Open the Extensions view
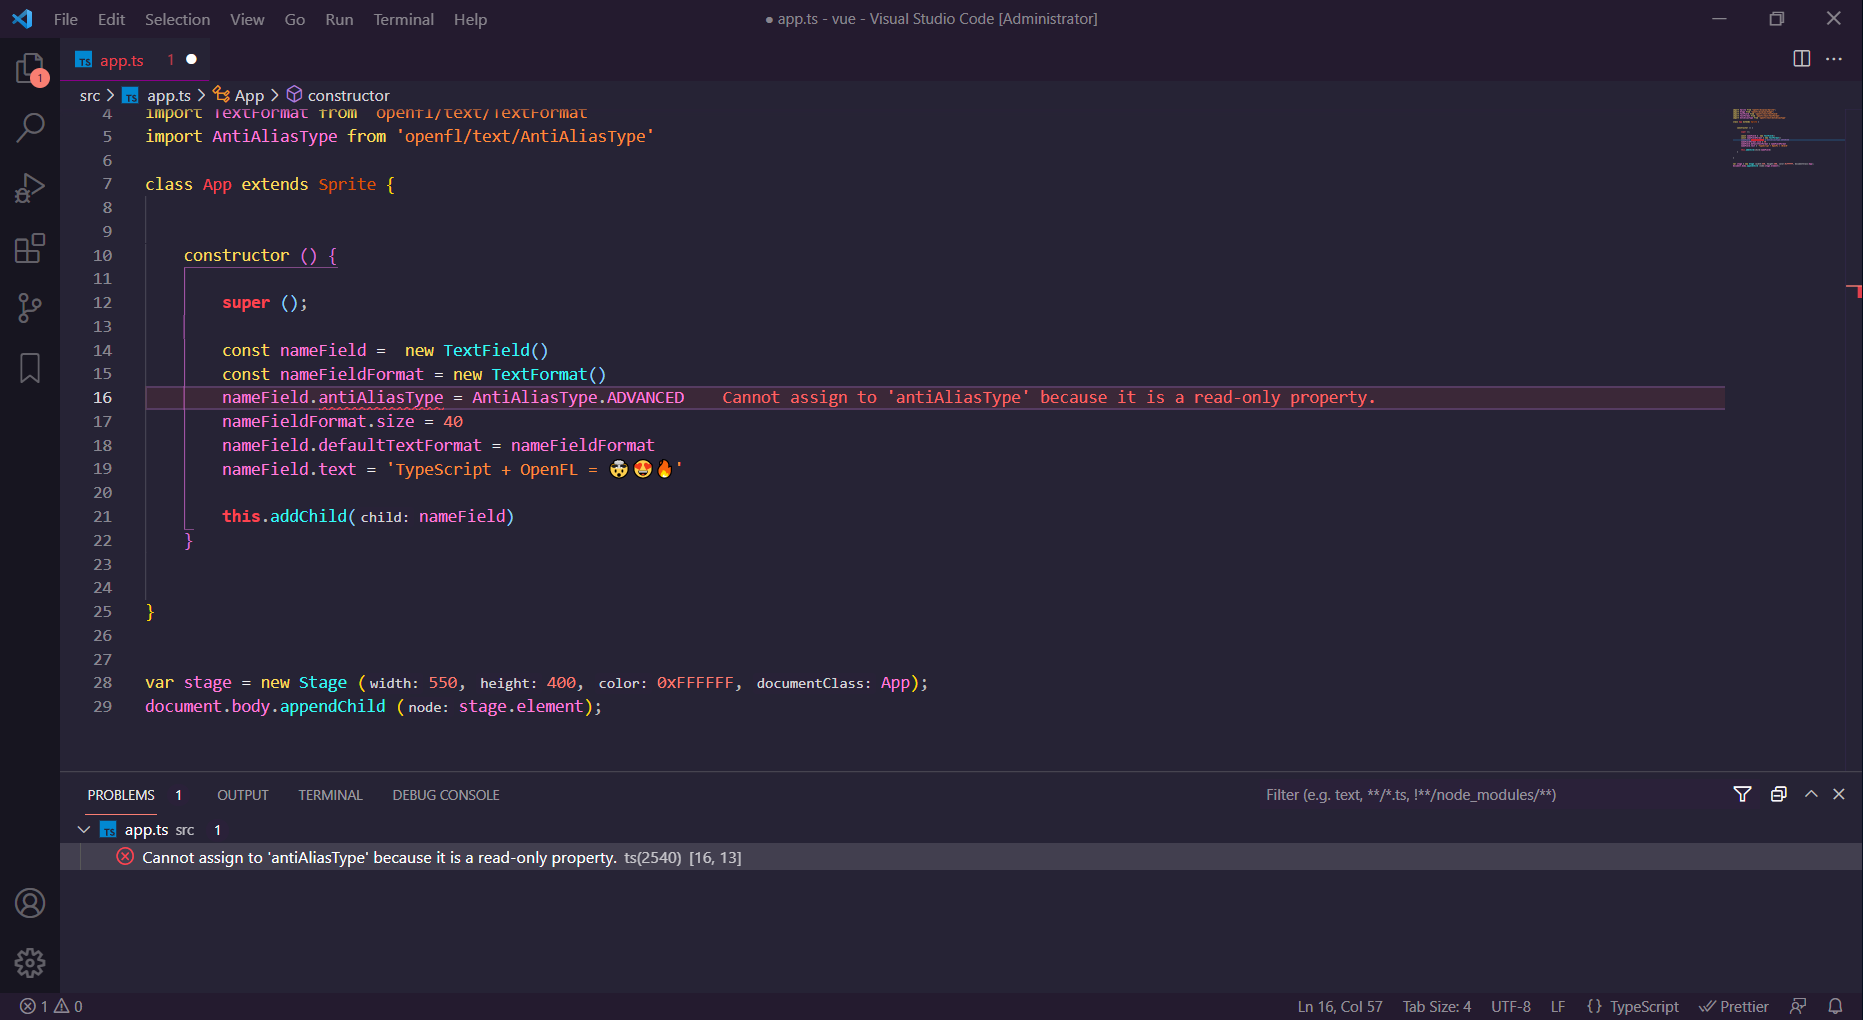This screenshot has width=1863, height=1020. point(30,247)
